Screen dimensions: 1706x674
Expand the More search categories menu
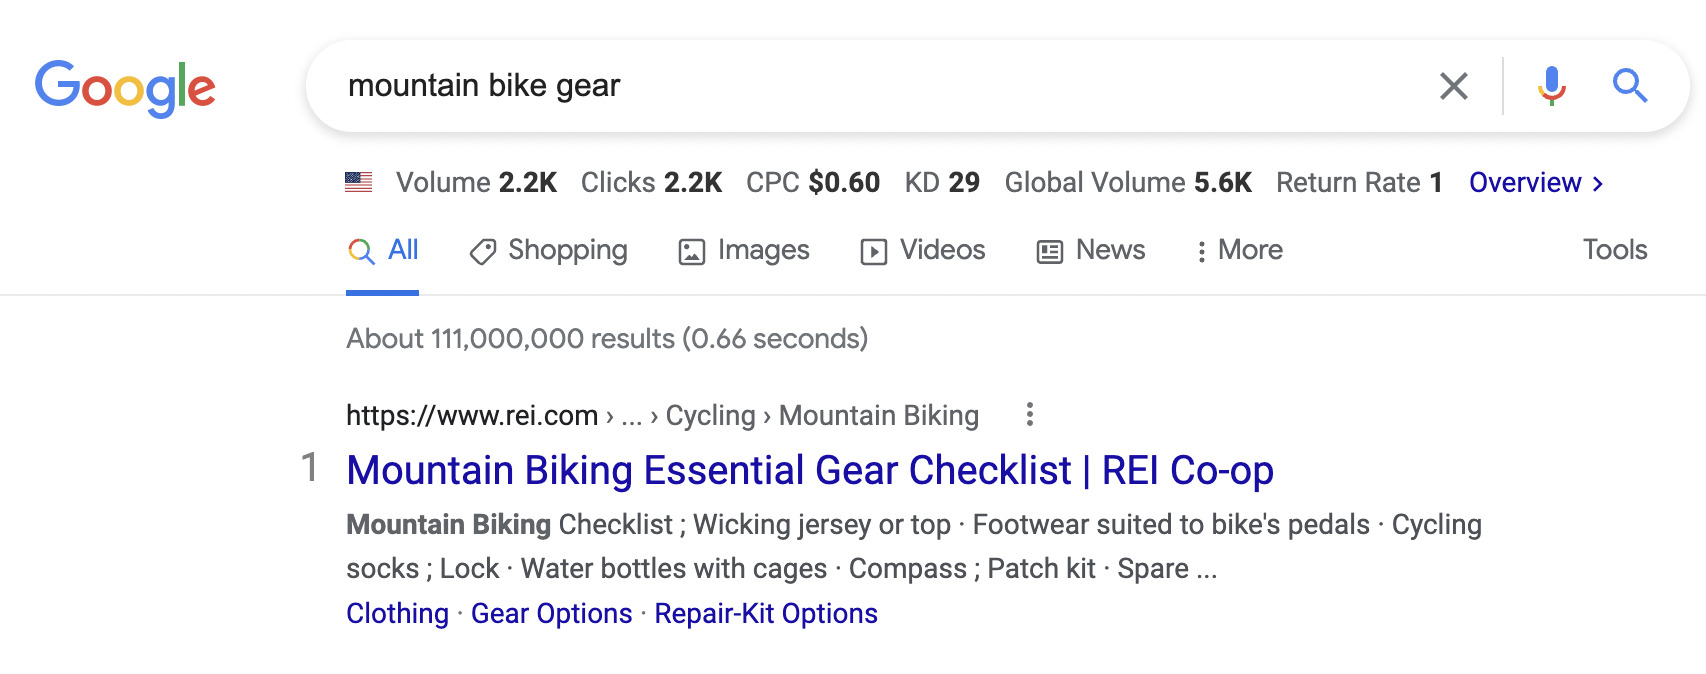coord(1240,250)
